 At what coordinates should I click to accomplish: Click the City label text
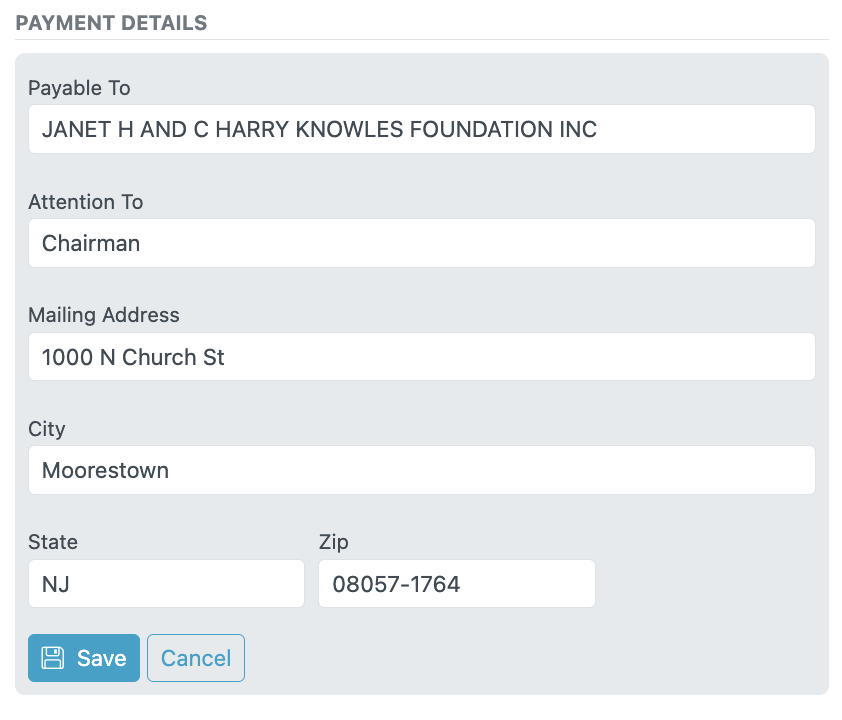pyautogui.click(x=47, y=429)
